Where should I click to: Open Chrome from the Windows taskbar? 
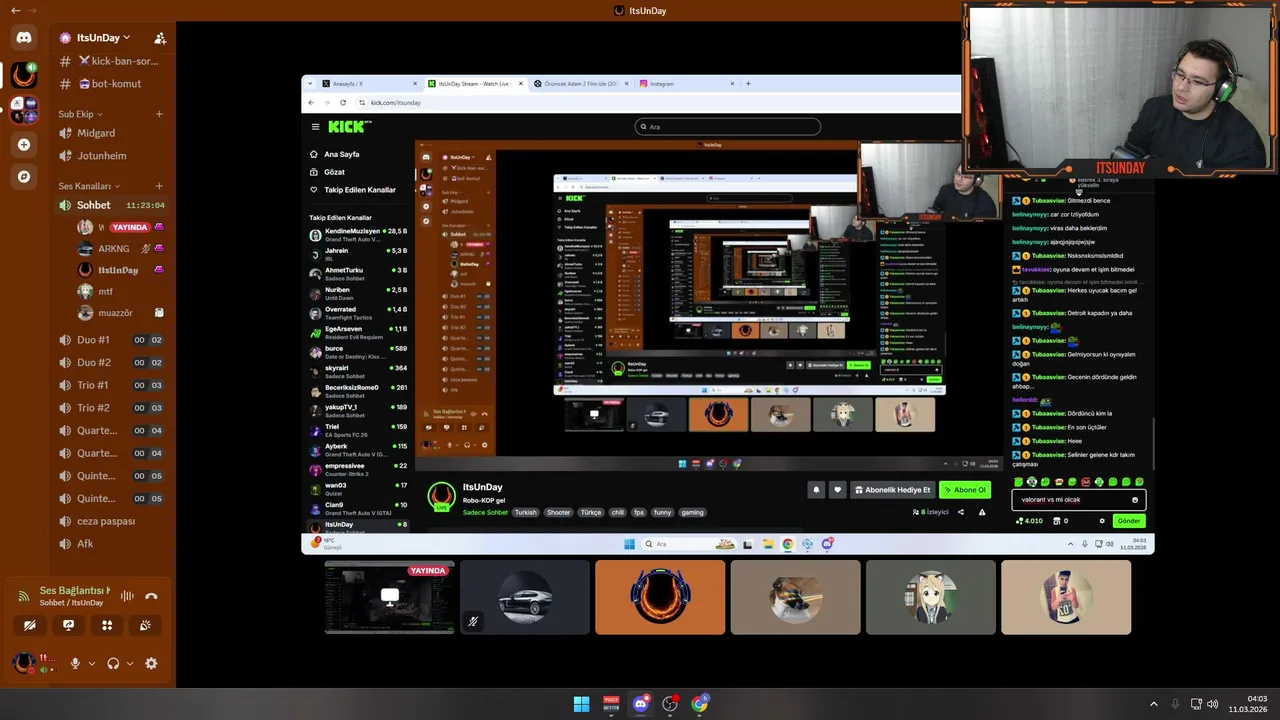coord(700,704)
